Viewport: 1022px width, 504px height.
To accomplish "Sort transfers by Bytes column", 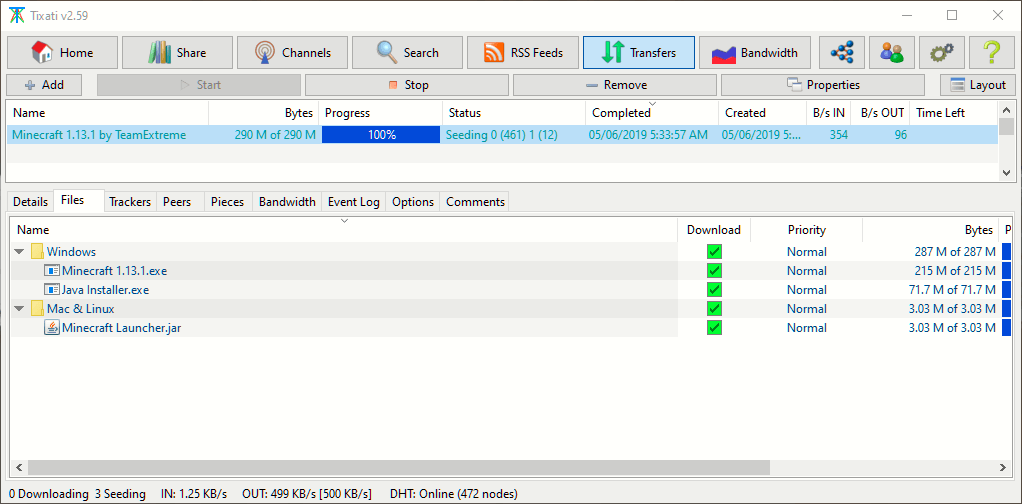I will click(x=264, y=113).
